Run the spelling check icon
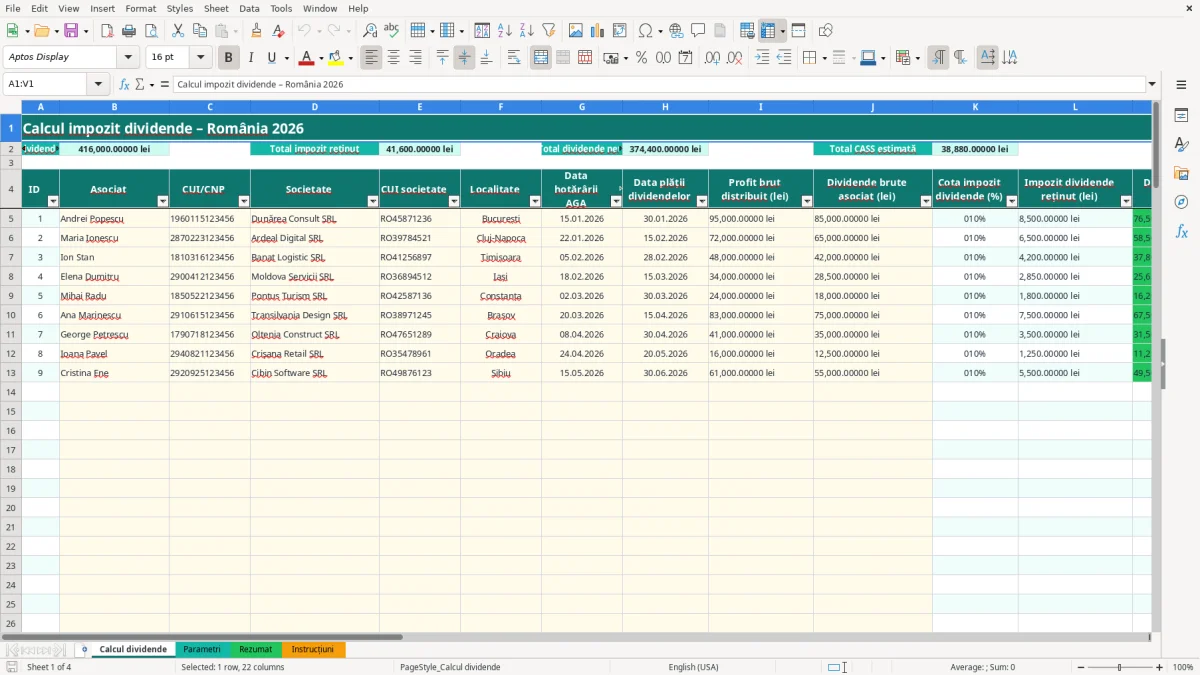 click(x=392, y=31)
